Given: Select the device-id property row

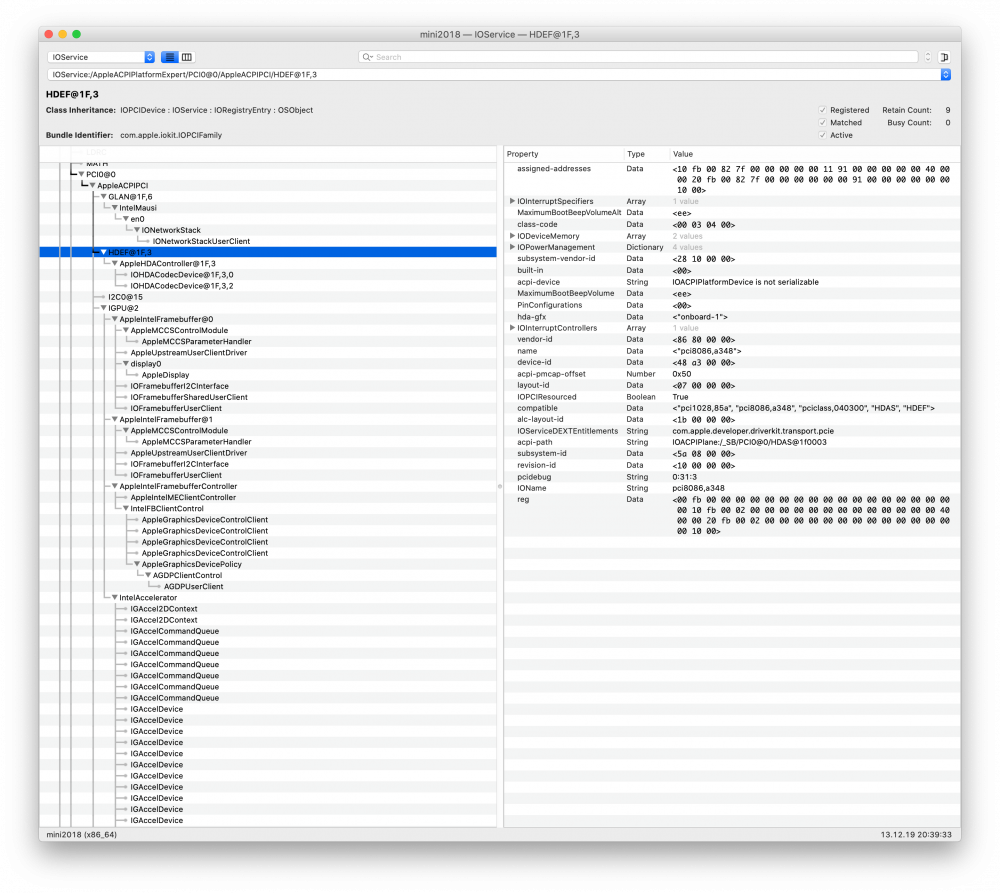Looking at the screenshot, I should click(x=732, y=362).
